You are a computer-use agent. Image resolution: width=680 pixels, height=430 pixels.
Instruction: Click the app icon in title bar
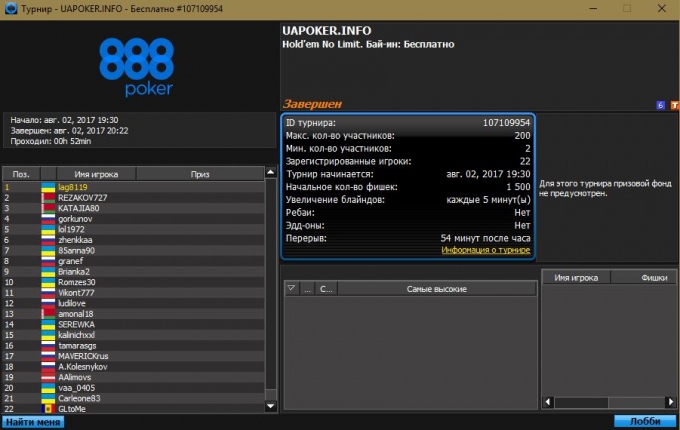10,8
